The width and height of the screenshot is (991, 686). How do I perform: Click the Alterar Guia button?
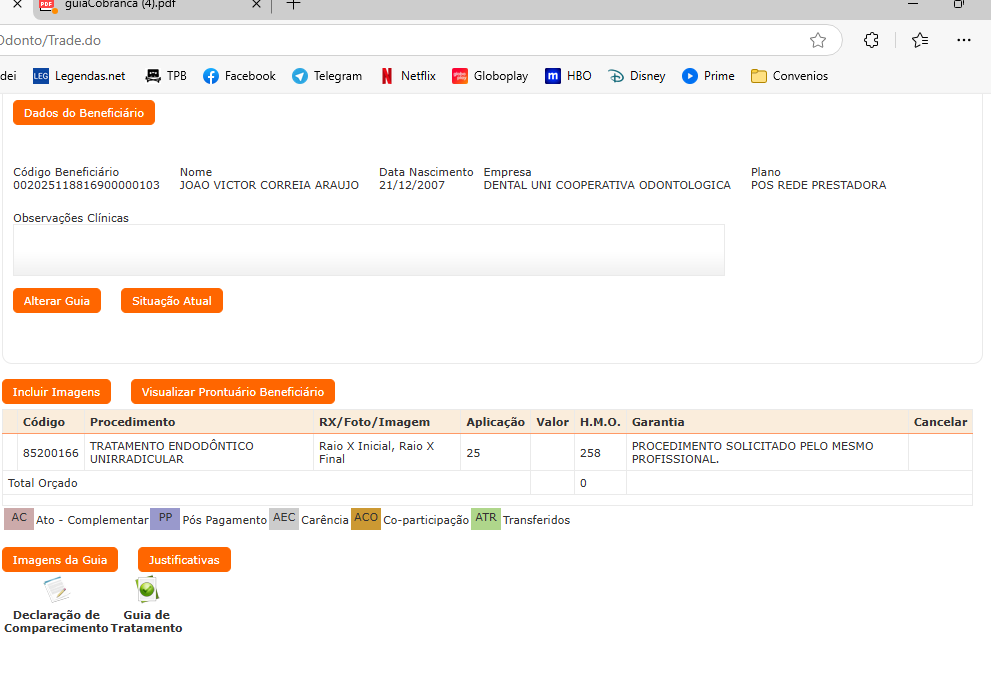click(57, 301)
